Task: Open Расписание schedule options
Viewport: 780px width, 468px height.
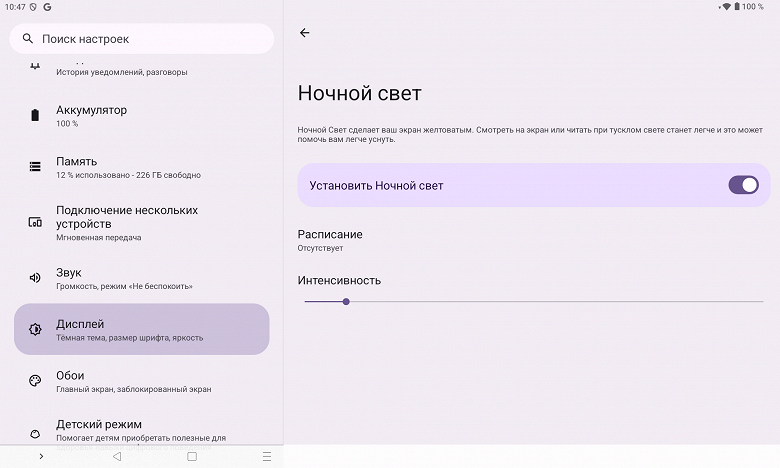Action: tap(330, 240)
